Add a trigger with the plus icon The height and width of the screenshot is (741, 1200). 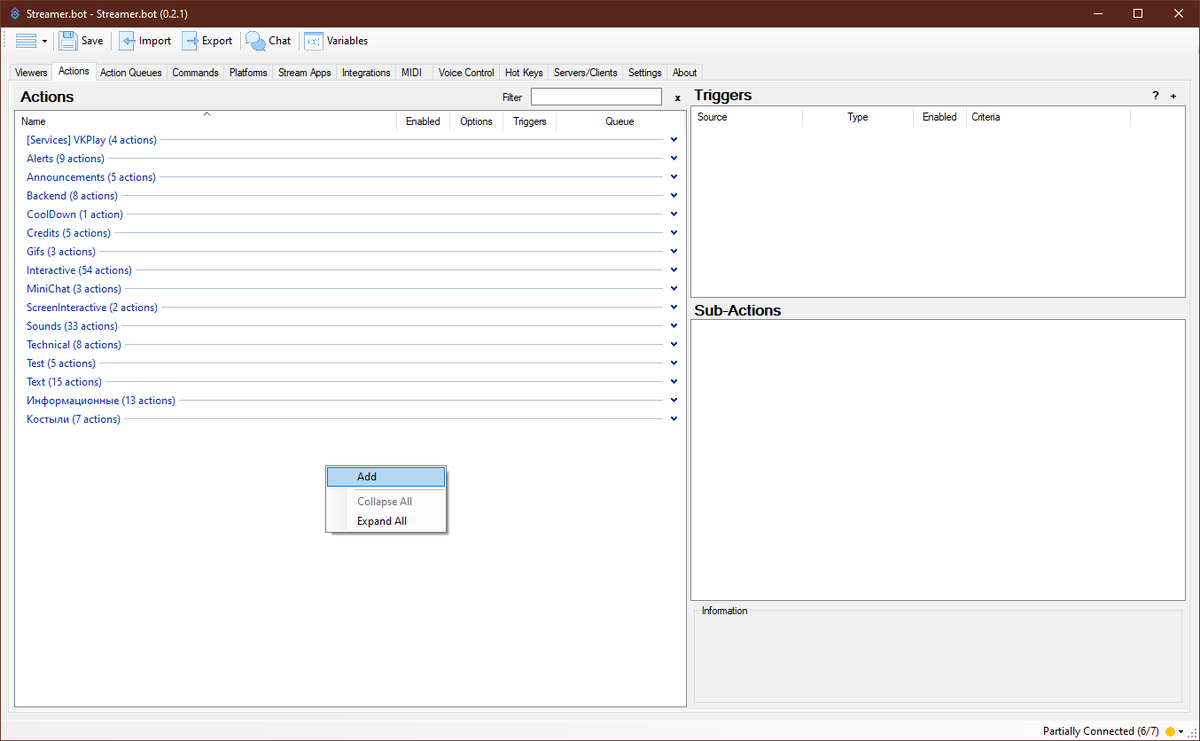coord(1173,96)
